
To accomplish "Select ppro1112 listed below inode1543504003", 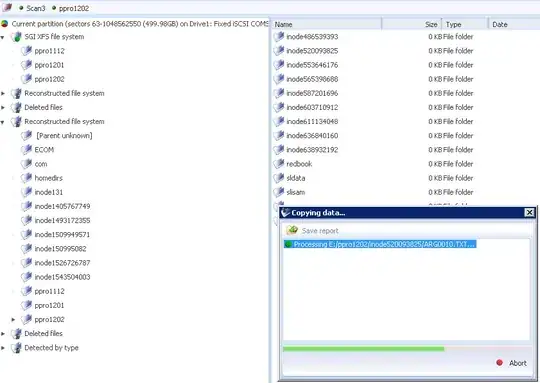I will click(49, 291).
